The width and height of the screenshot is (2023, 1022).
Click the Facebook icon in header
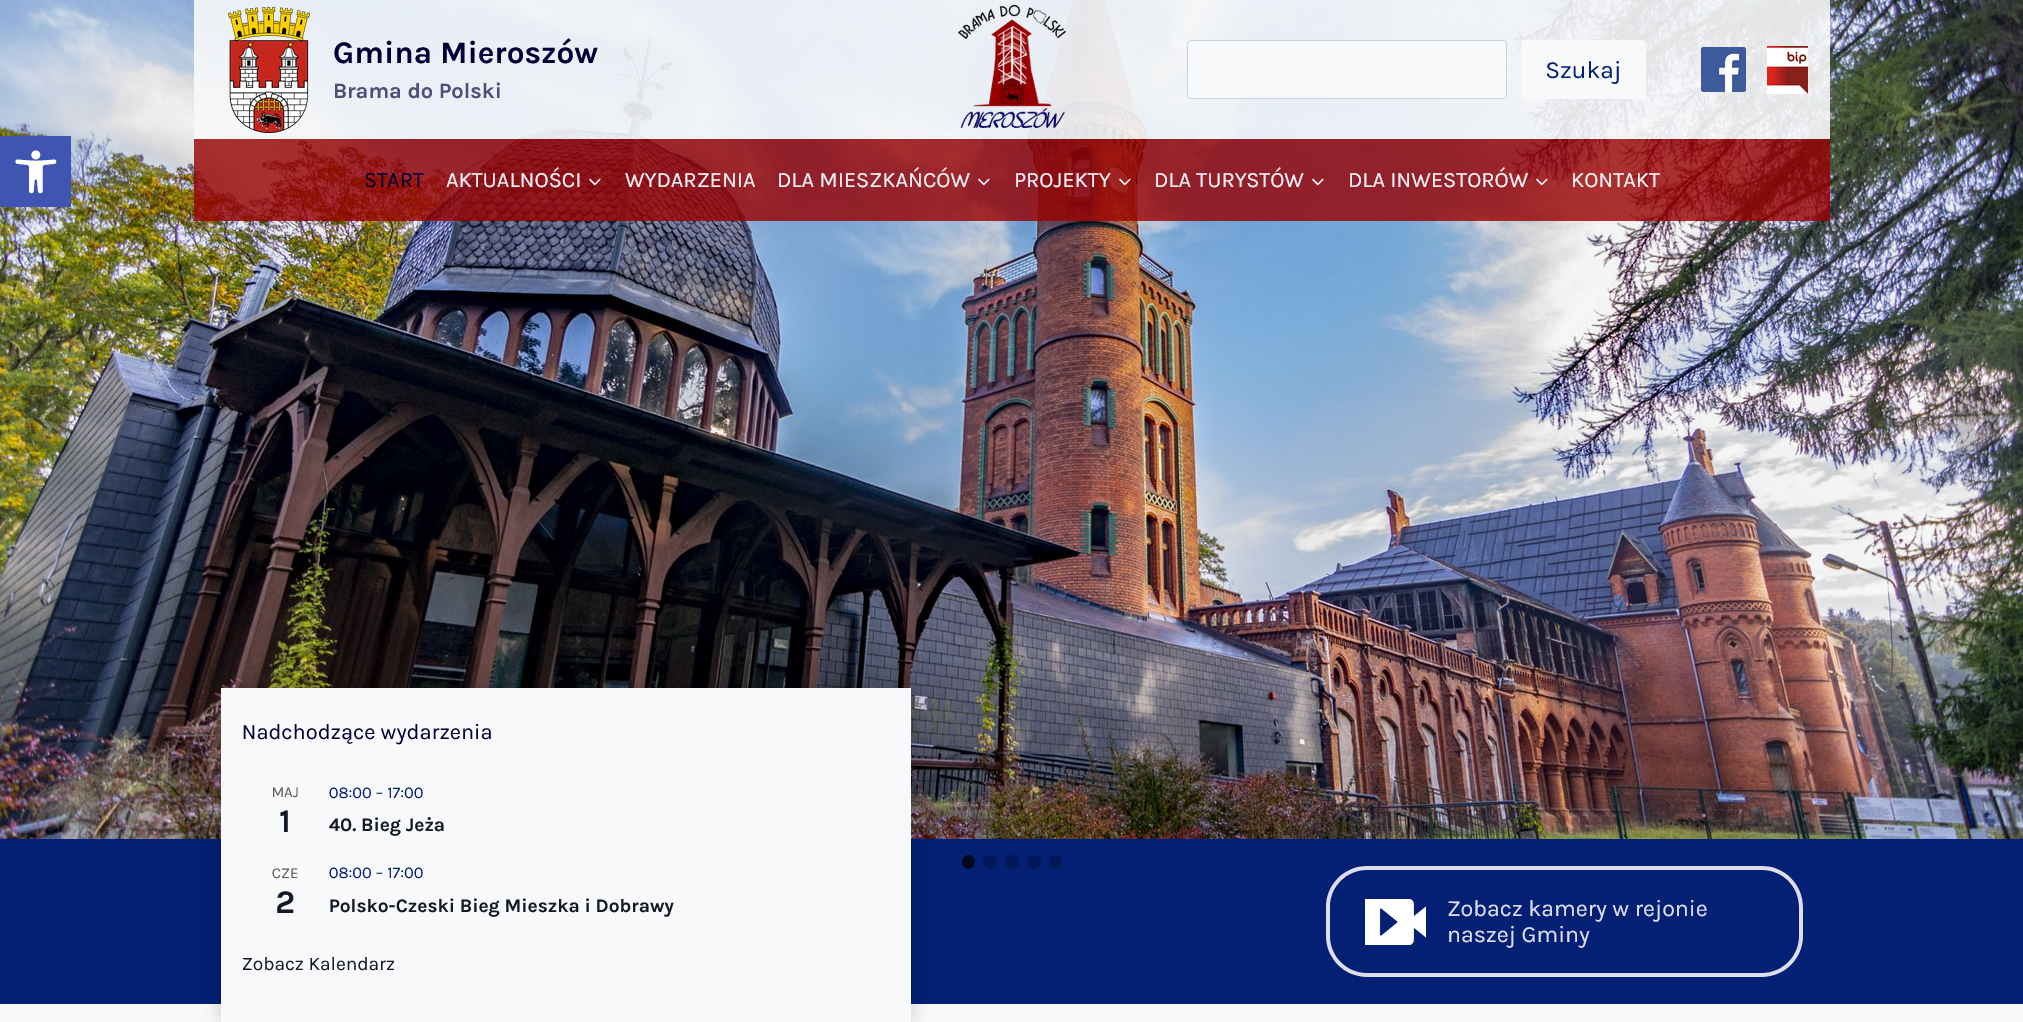coord(1722,70)
